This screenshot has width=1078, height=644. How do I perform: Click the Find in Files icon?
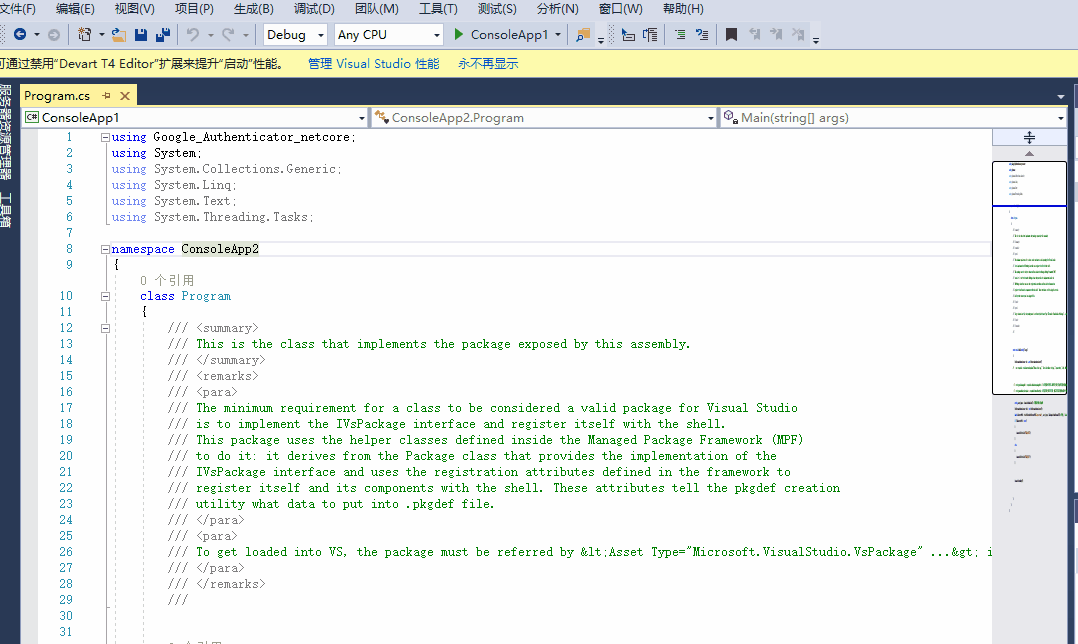(x=583, y=34)
